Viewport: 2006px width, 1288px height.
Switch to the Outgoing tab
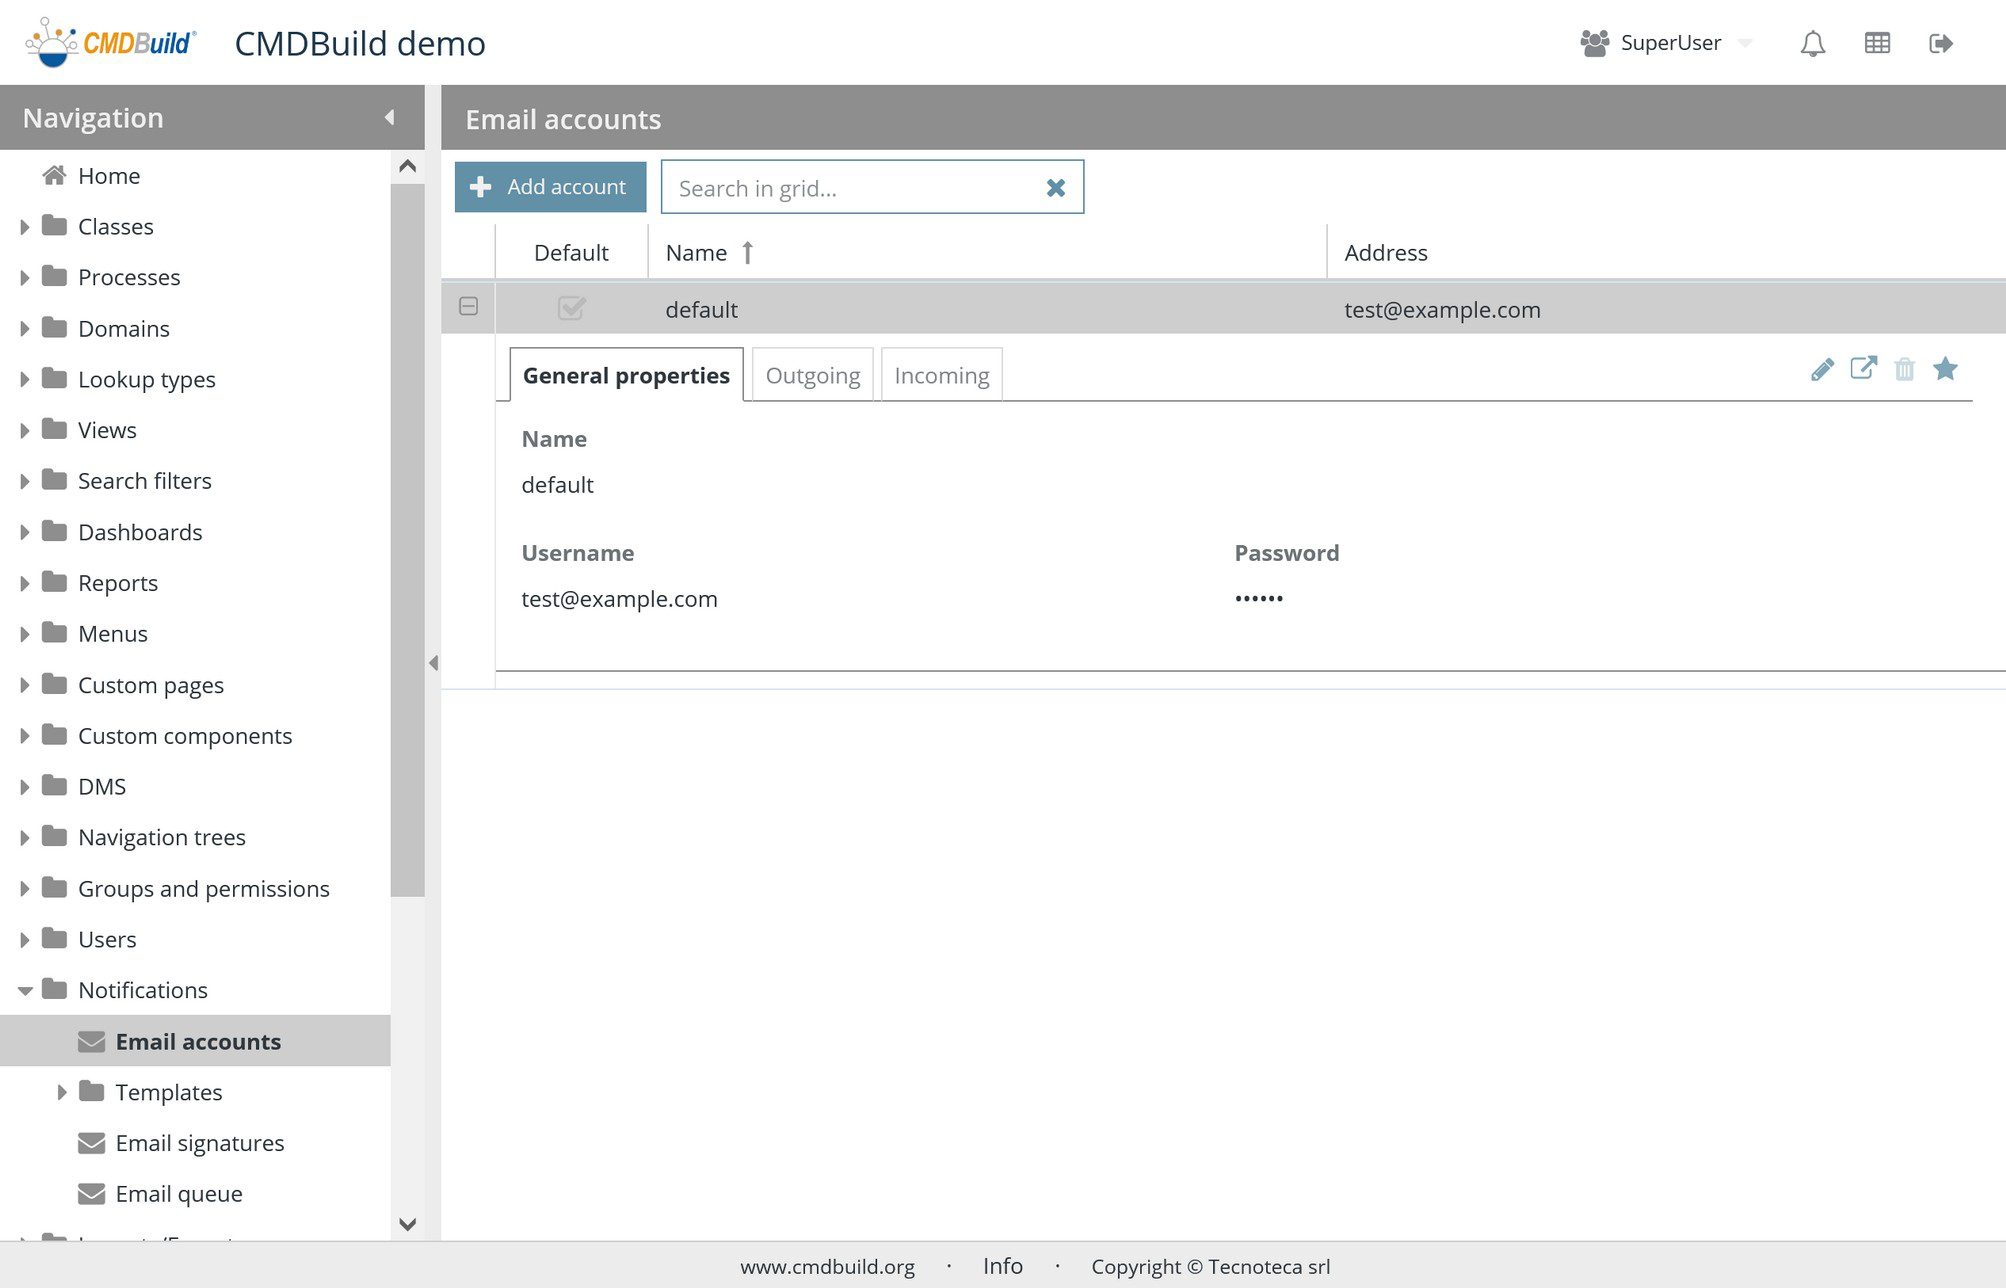(x=812, y=375)
